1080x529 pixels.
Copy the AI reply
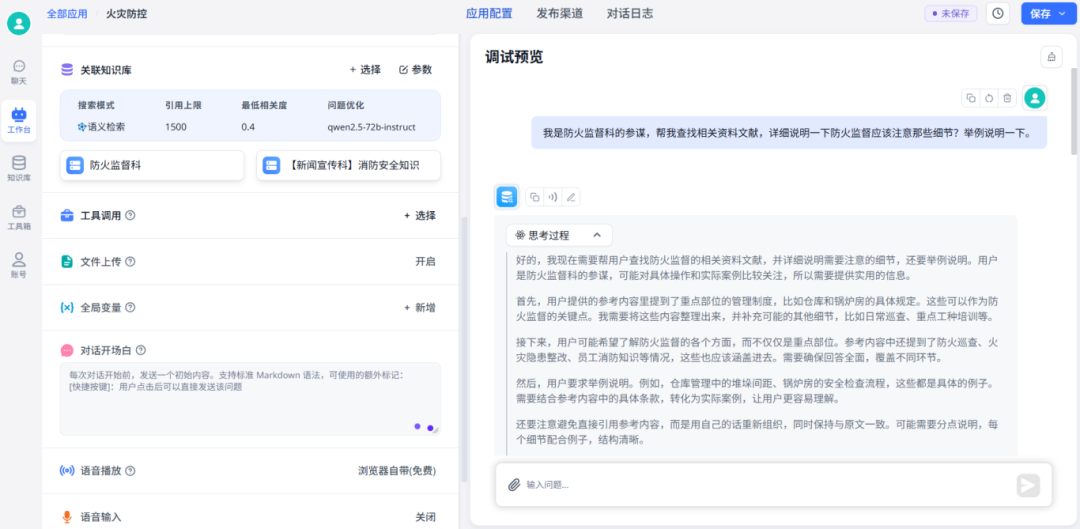tap(534, 197)
